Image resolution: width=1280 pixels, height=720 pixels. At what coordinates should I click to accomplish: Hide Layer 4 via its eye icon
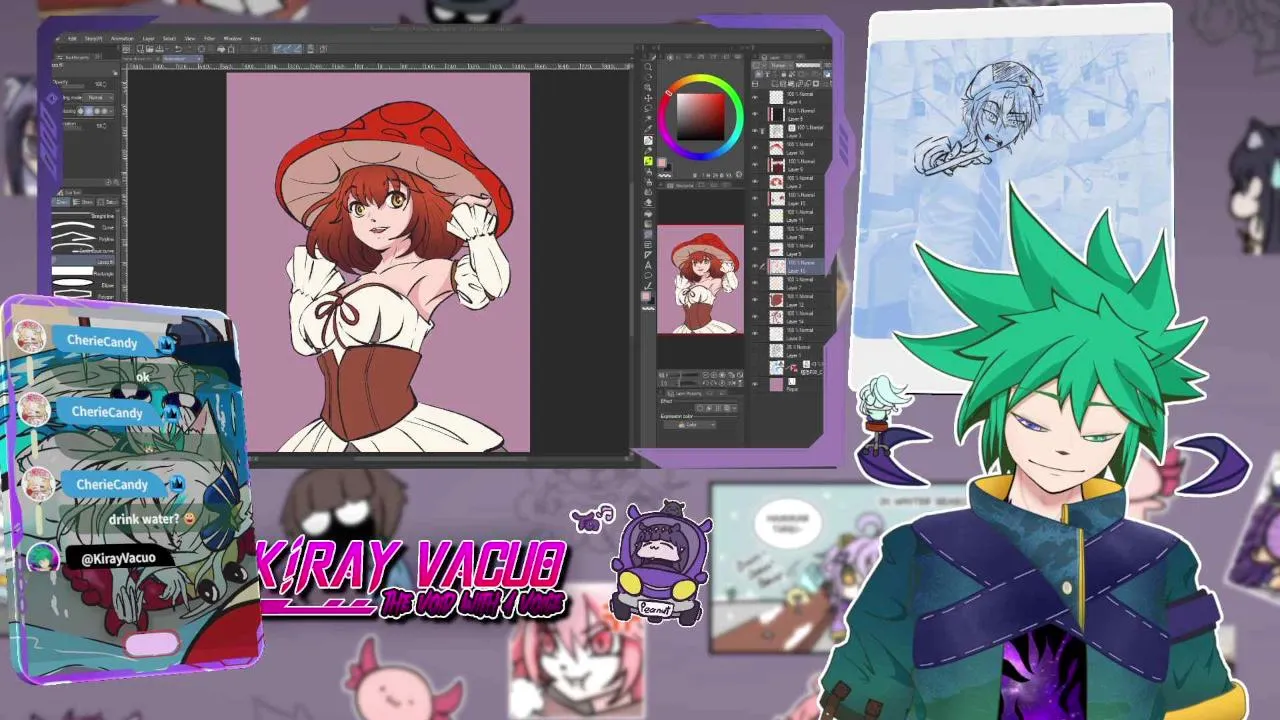pos(755,97)
